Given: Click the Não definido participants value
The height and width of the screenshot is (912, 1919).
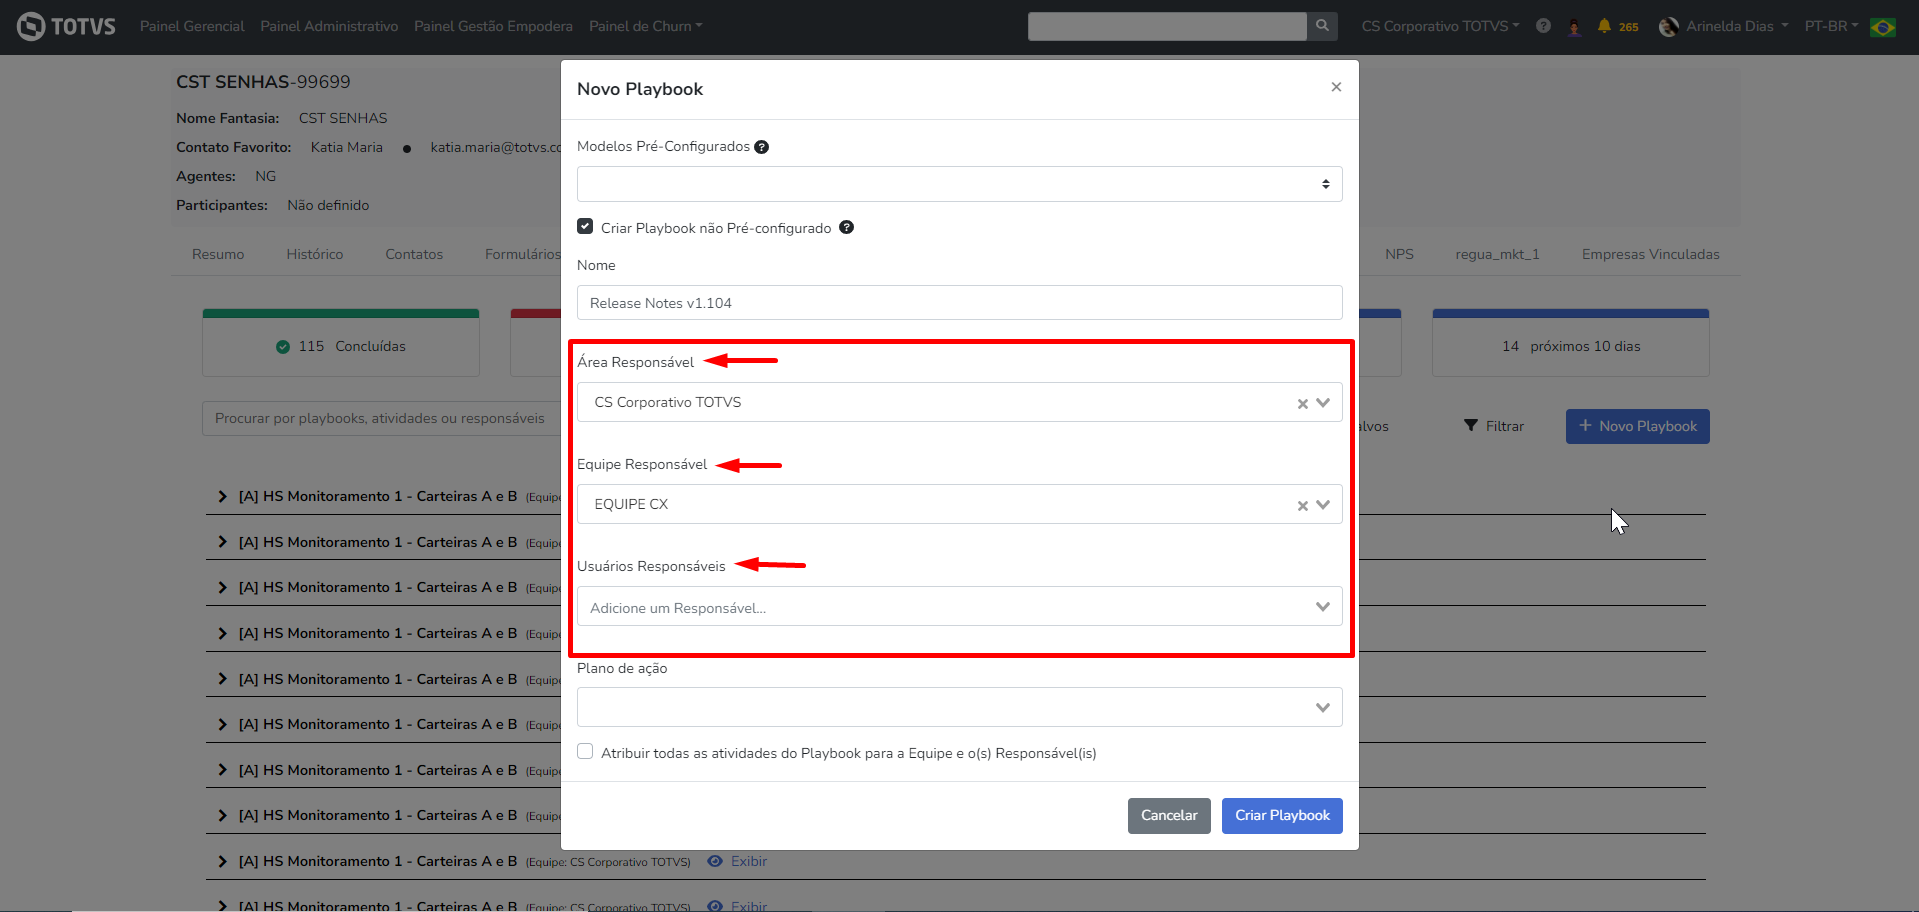Looking at the screenshot, I should point(328,205).
